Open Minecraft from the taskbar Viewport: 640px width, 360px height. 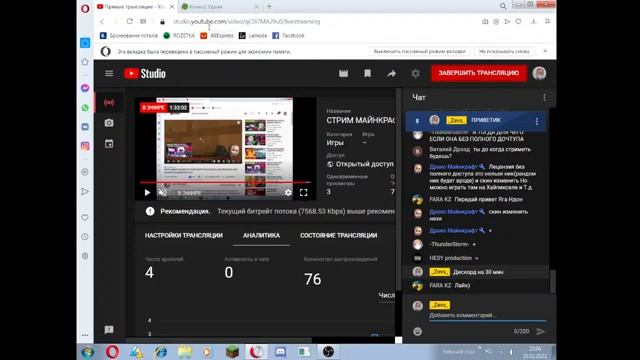232,352
